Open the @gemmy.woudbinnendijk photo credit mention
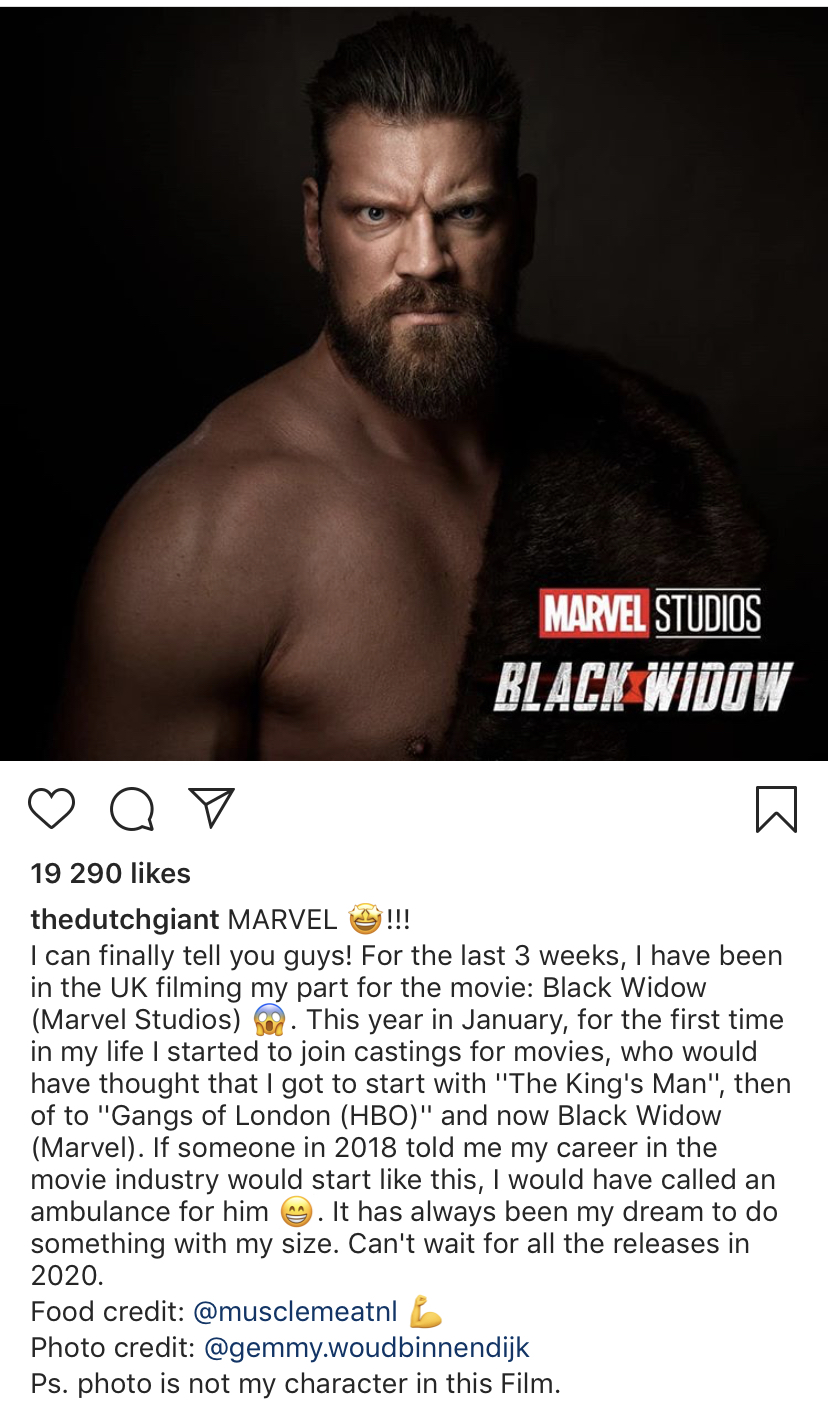This screenshot has width=828, height=1414. [366, 1347]
